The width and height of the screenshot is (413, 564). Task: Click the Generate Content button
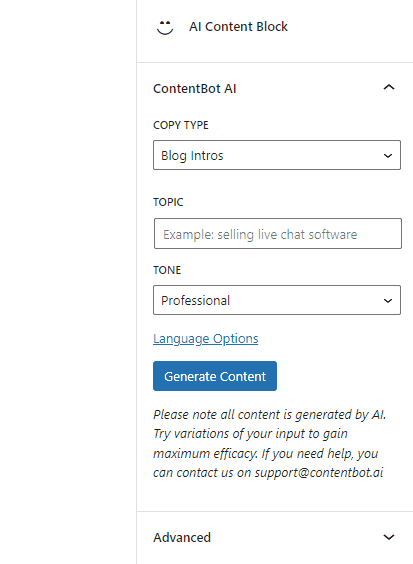(x=215, y=376)
